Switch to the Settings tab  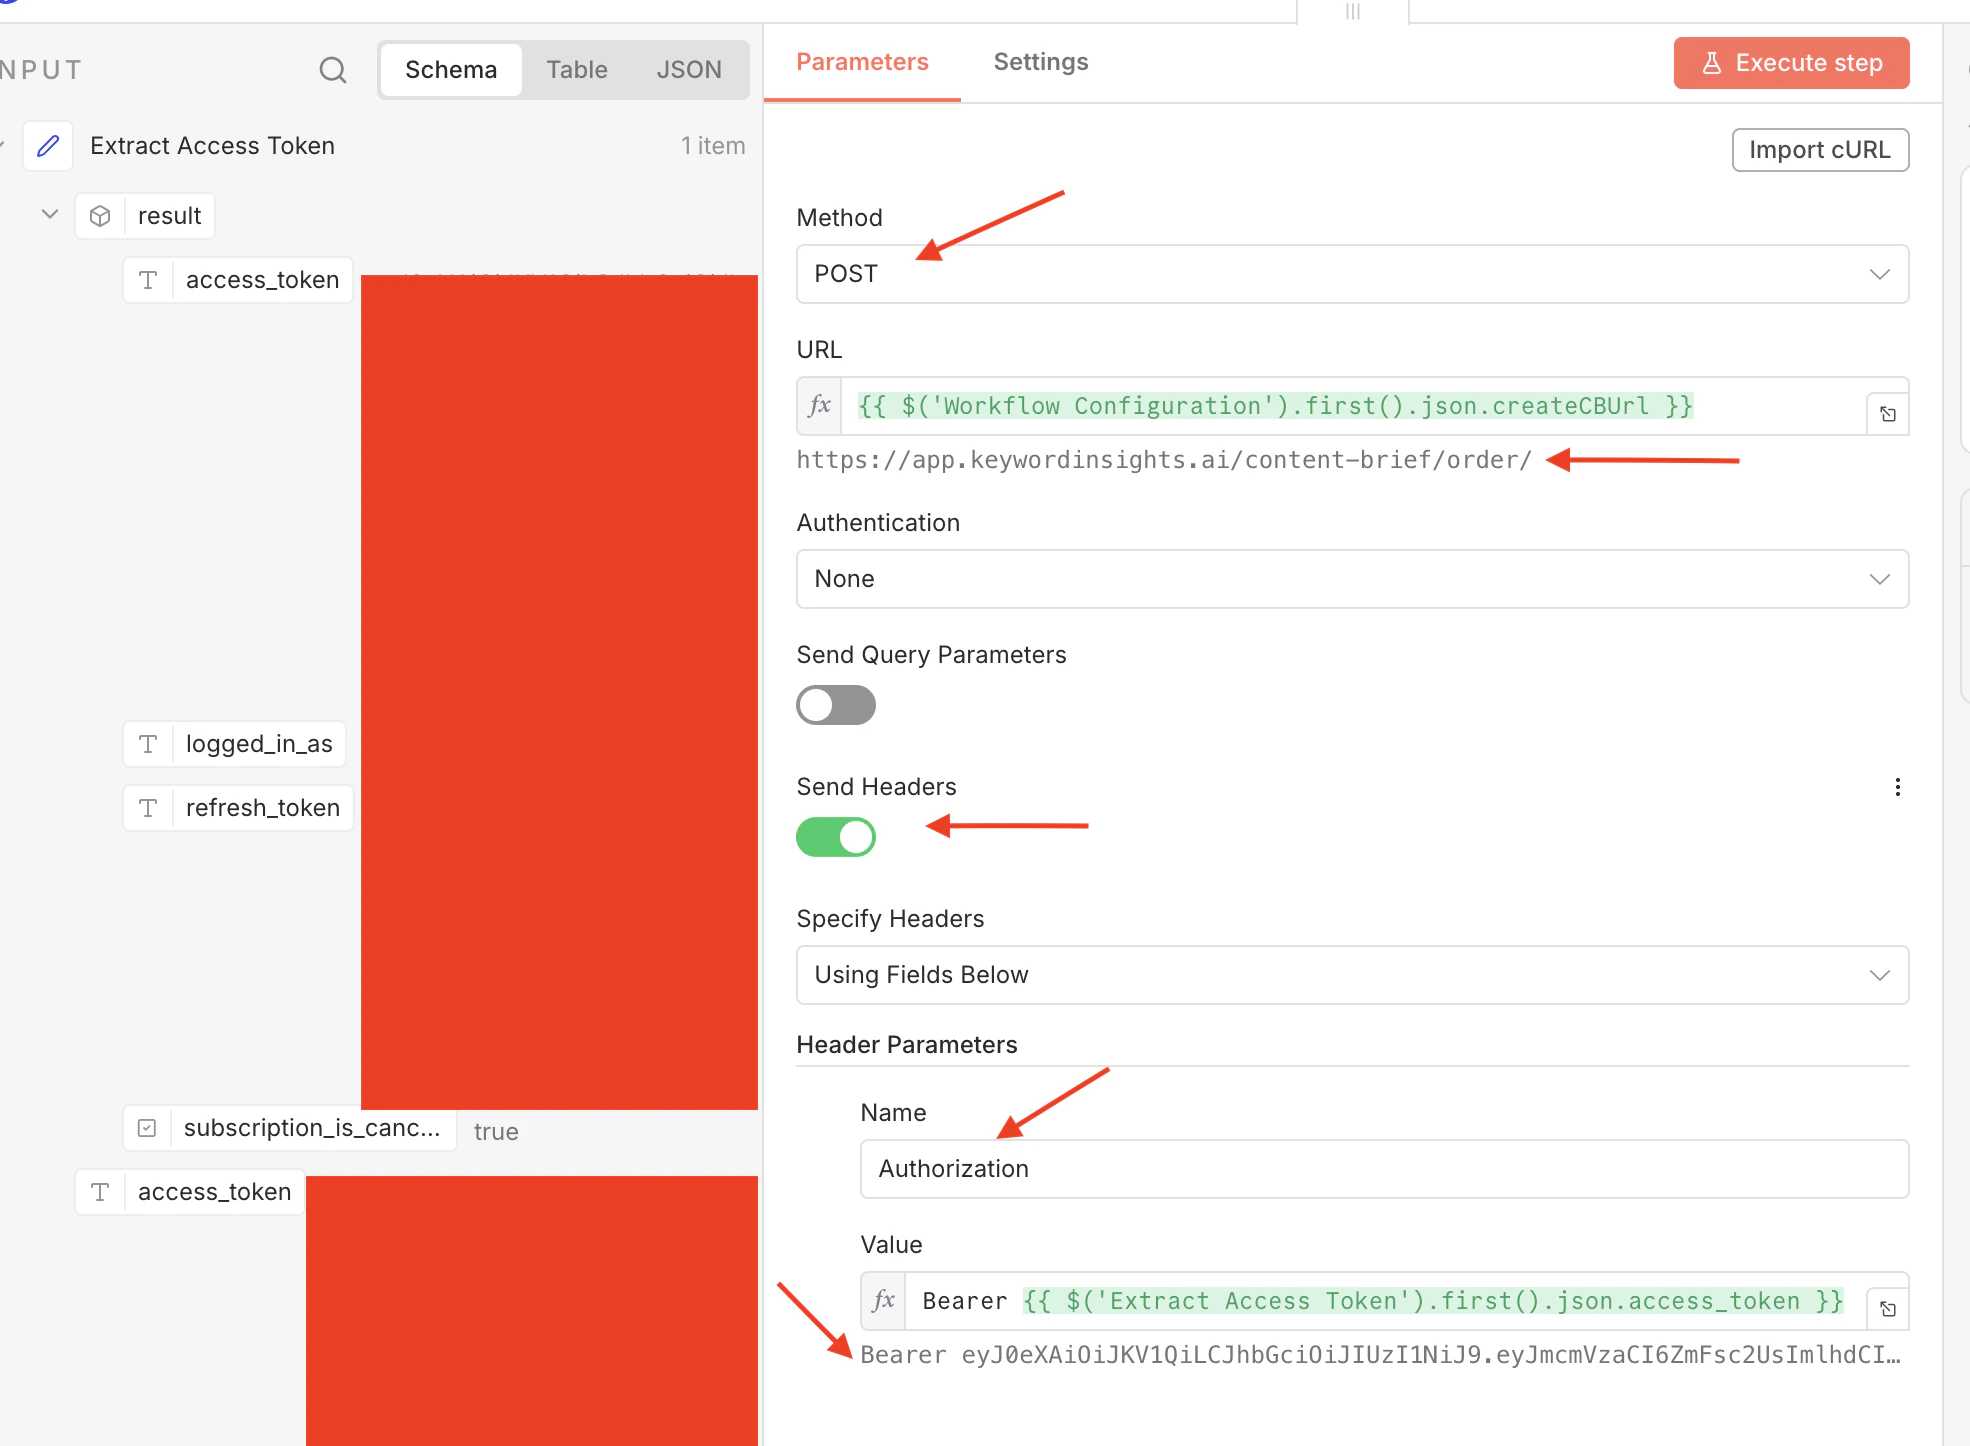(1041, 62)
